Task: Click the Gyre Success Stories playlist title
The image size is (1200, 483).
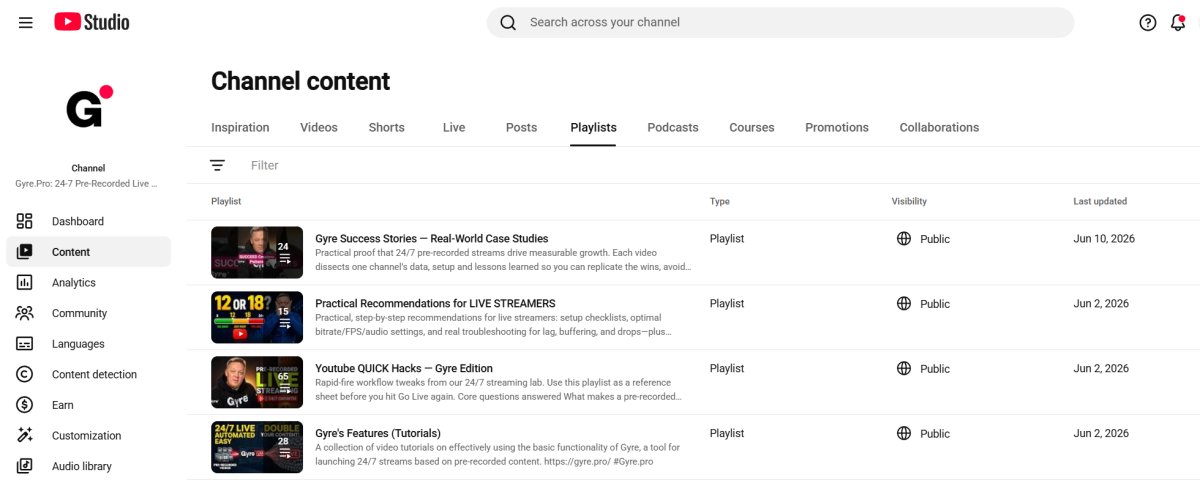Action: coord(432,239)
